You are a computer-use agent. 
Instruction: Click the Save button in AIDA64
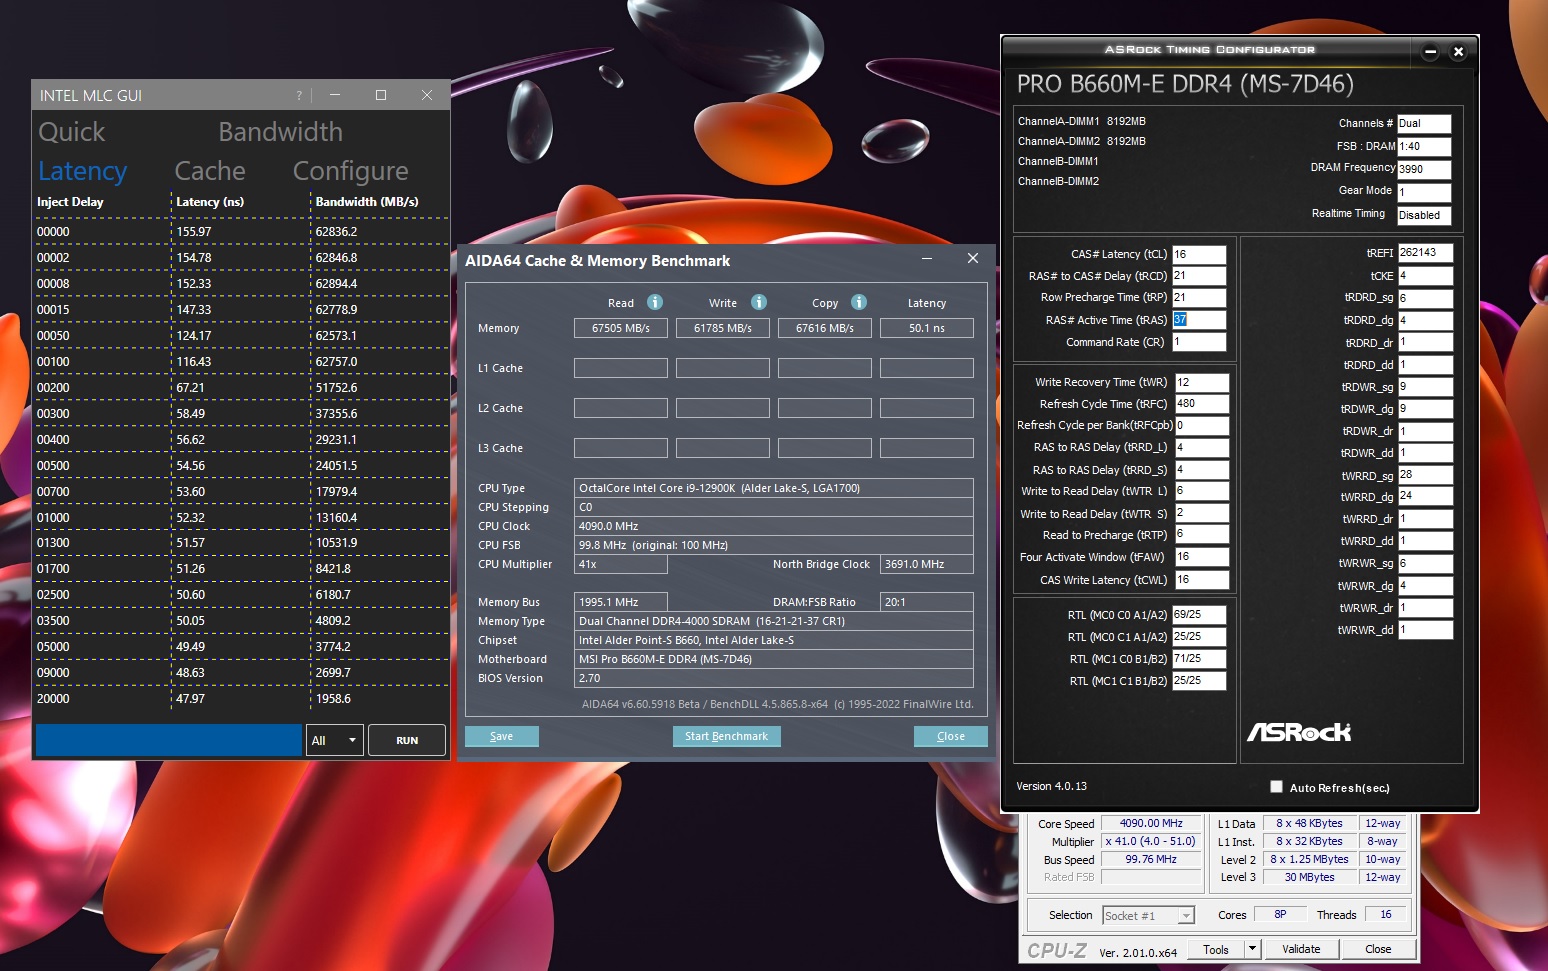501,736
